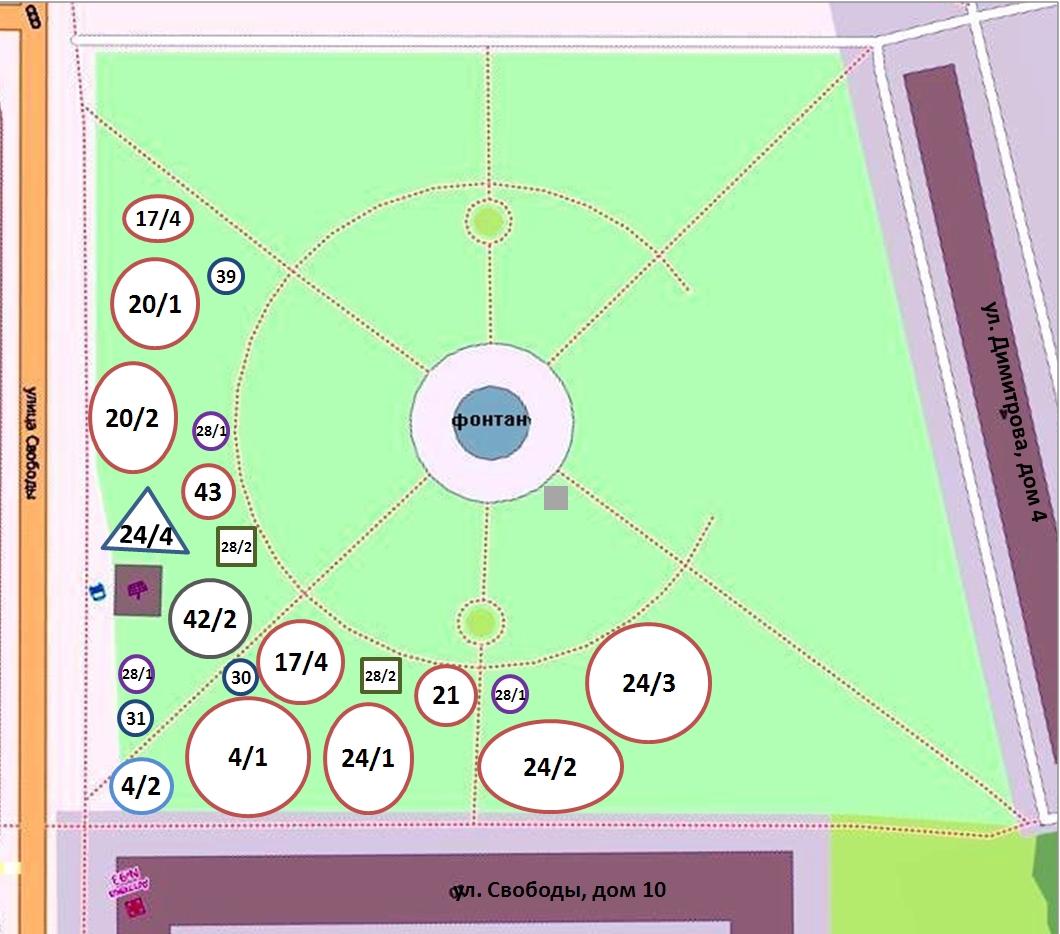Select the small blue circle numbered 31
The image size is (1060, 934).
136,718
